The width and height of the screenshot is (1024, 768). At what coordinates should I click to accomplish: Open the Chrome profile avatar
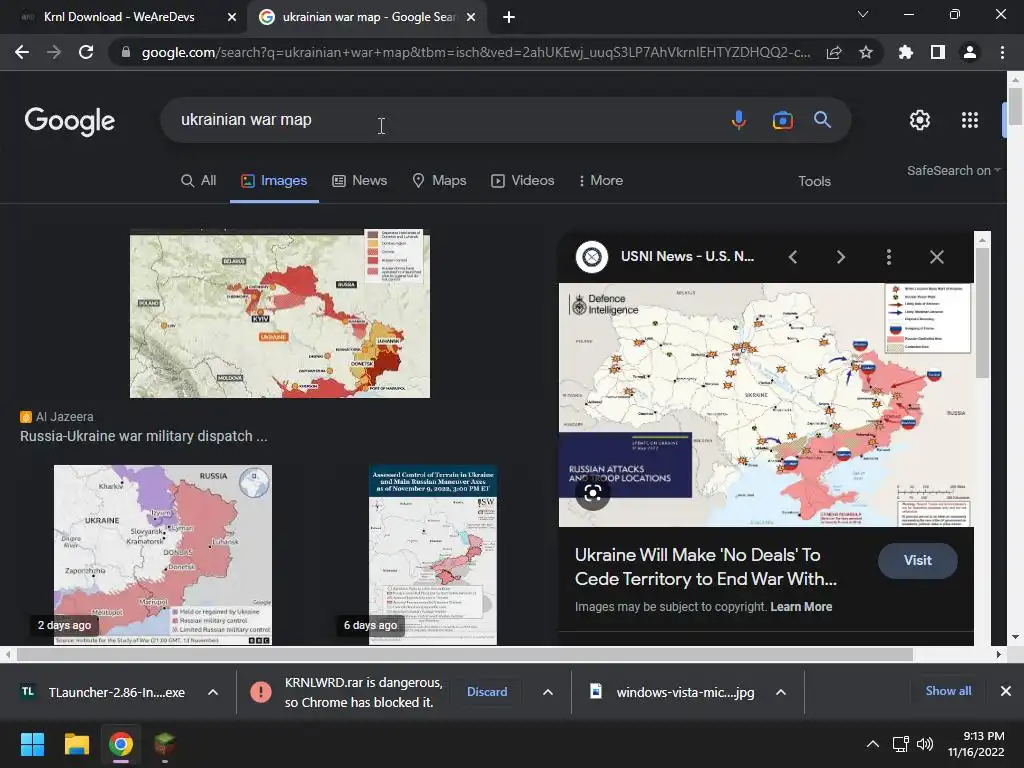970,52
